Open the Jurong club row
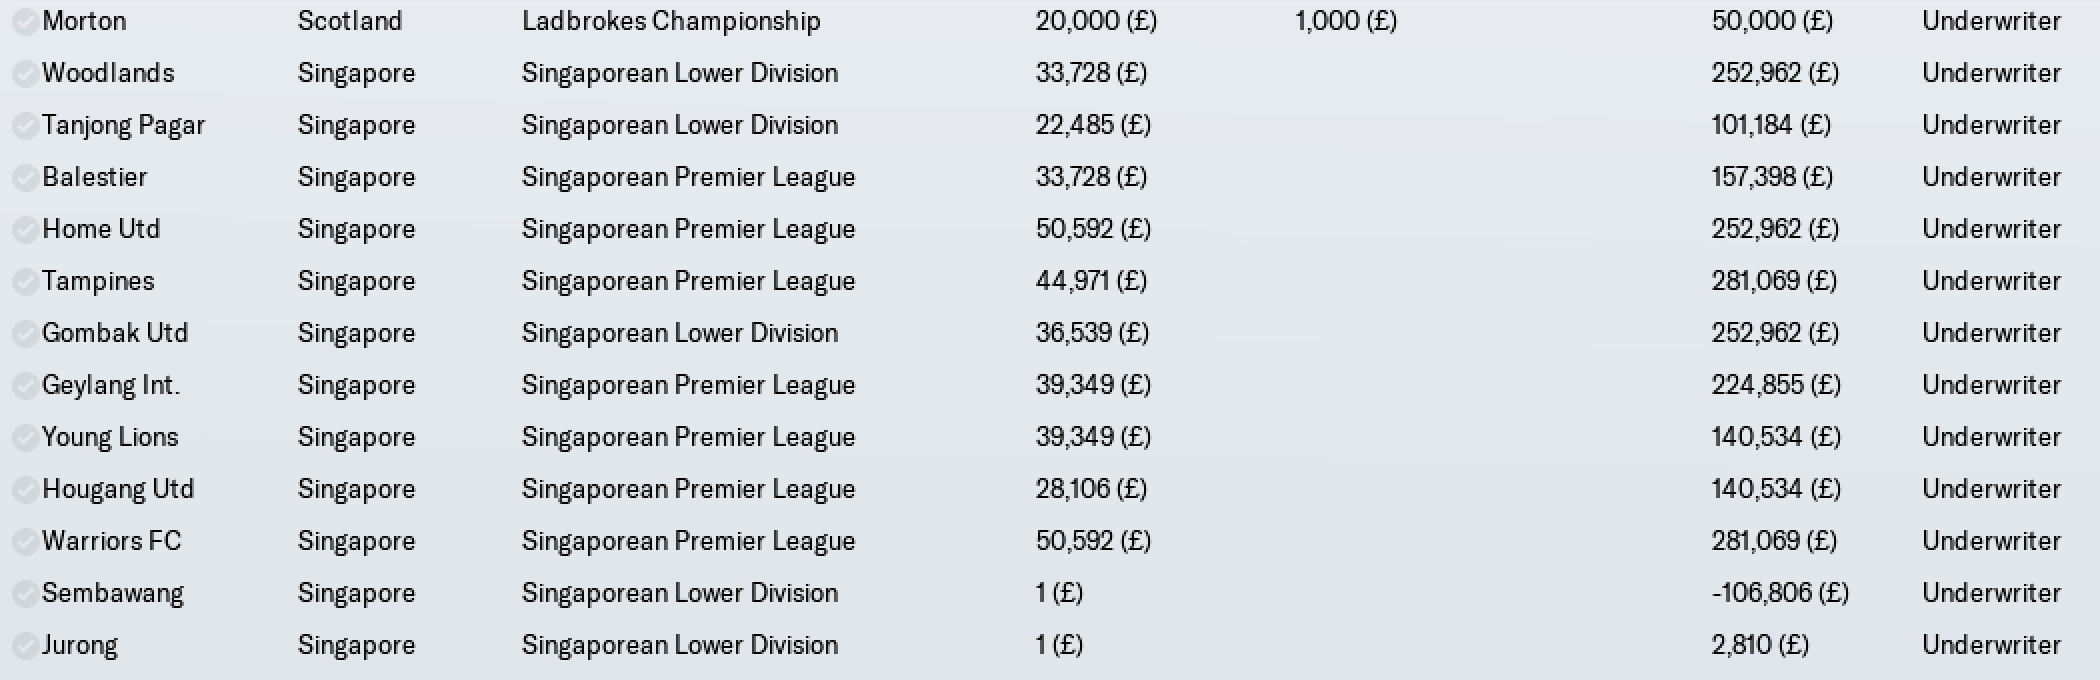 tap(1050, 645)
